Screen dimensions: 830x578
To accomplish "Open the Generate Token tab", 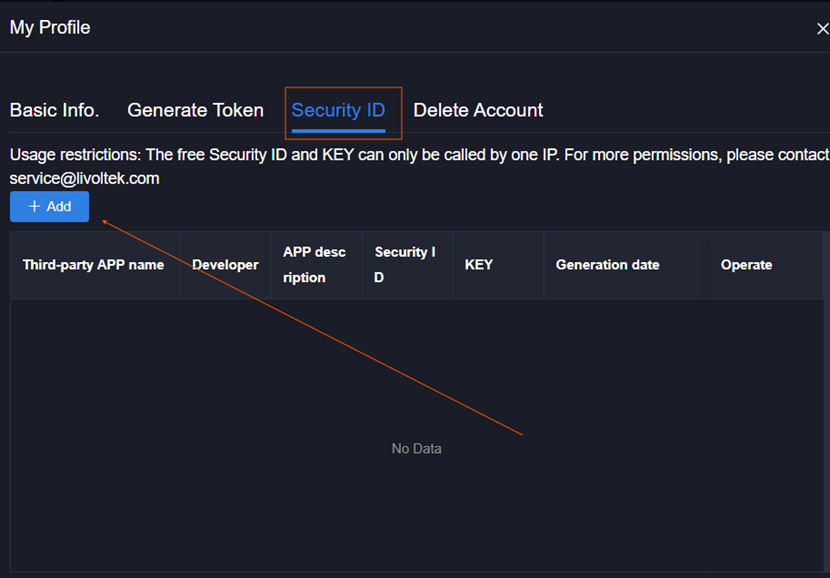I will (195, 111).
